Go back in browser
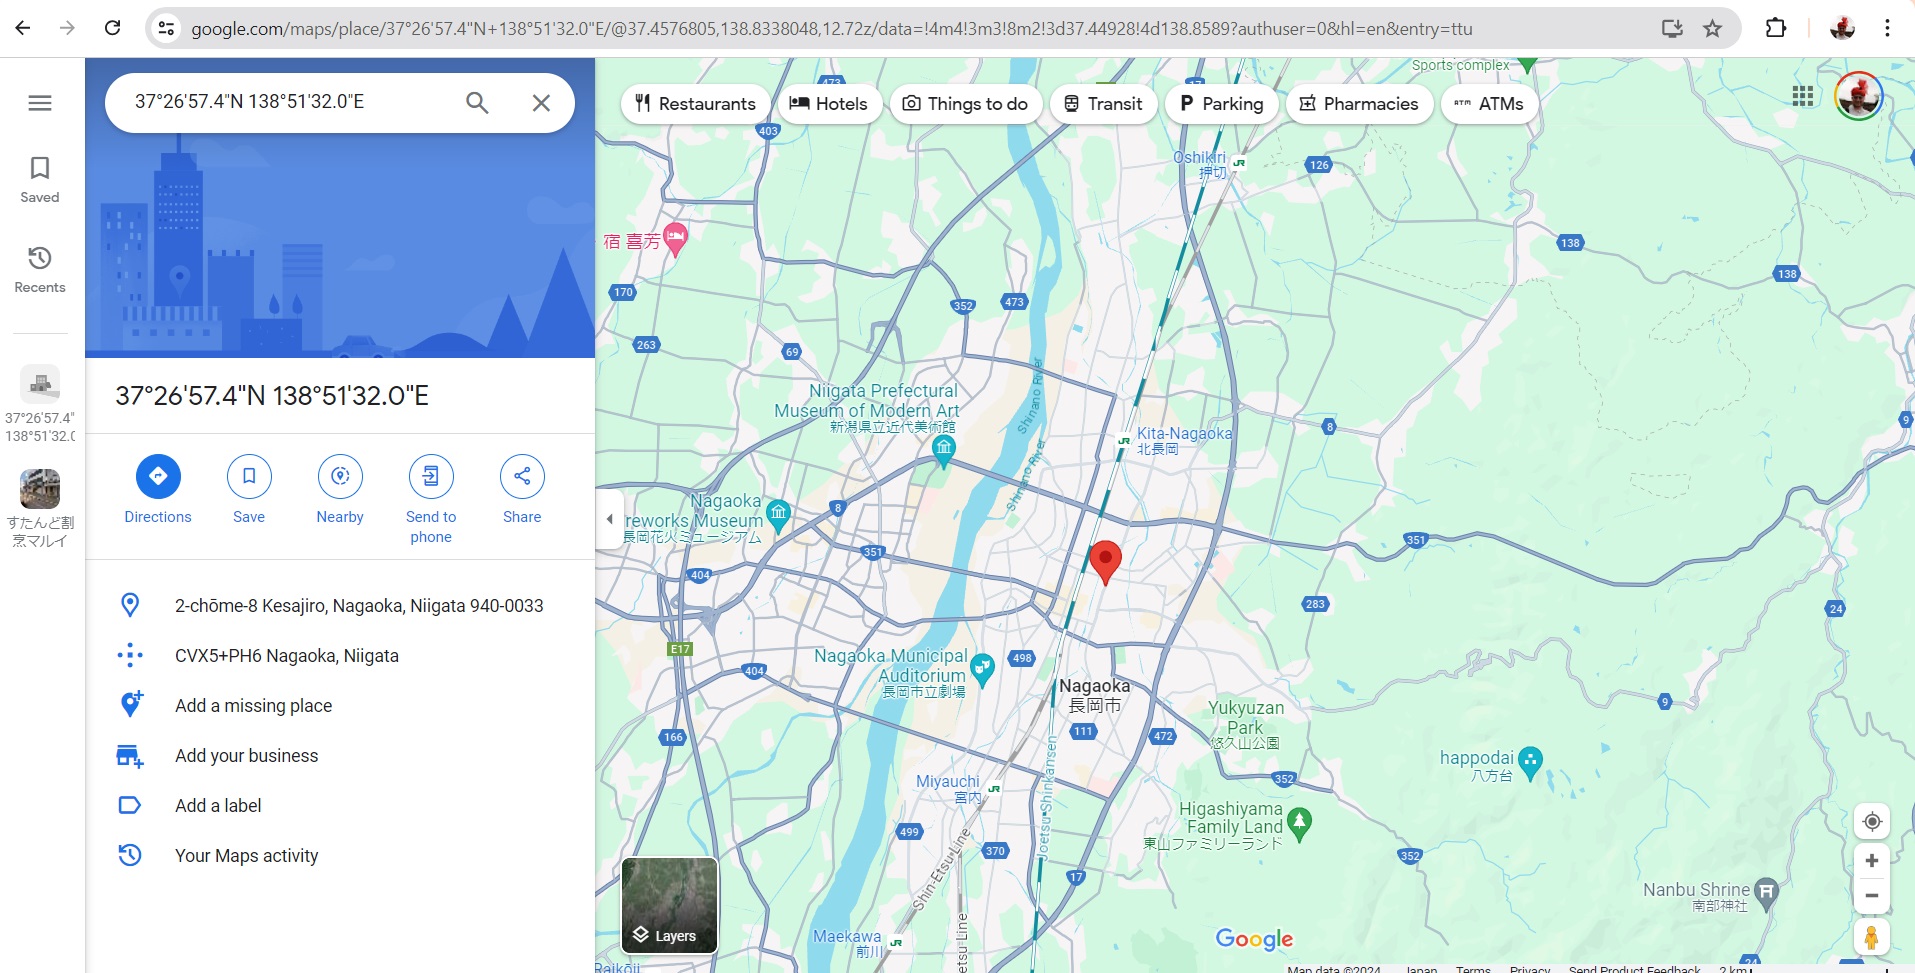The width and height of the screenshot is (1915, 973). point(23,28)
